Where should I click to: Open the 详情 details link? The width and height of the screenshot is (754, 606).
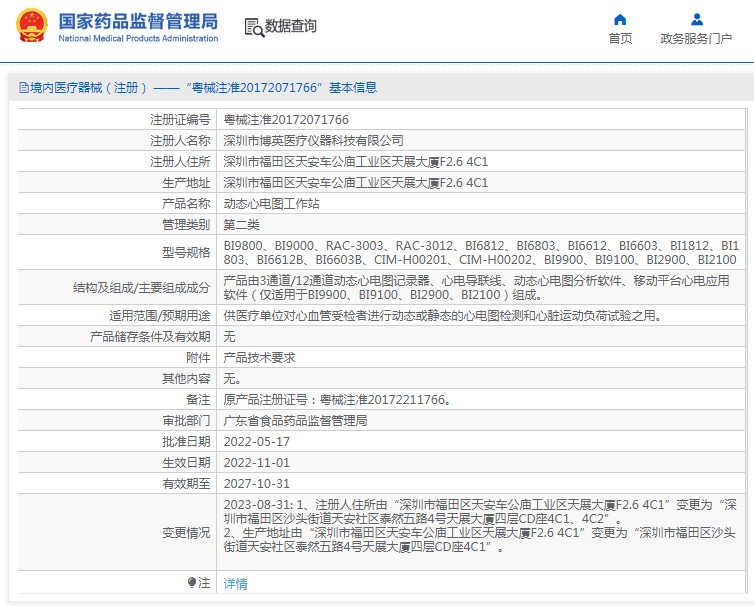click(235, 583)
